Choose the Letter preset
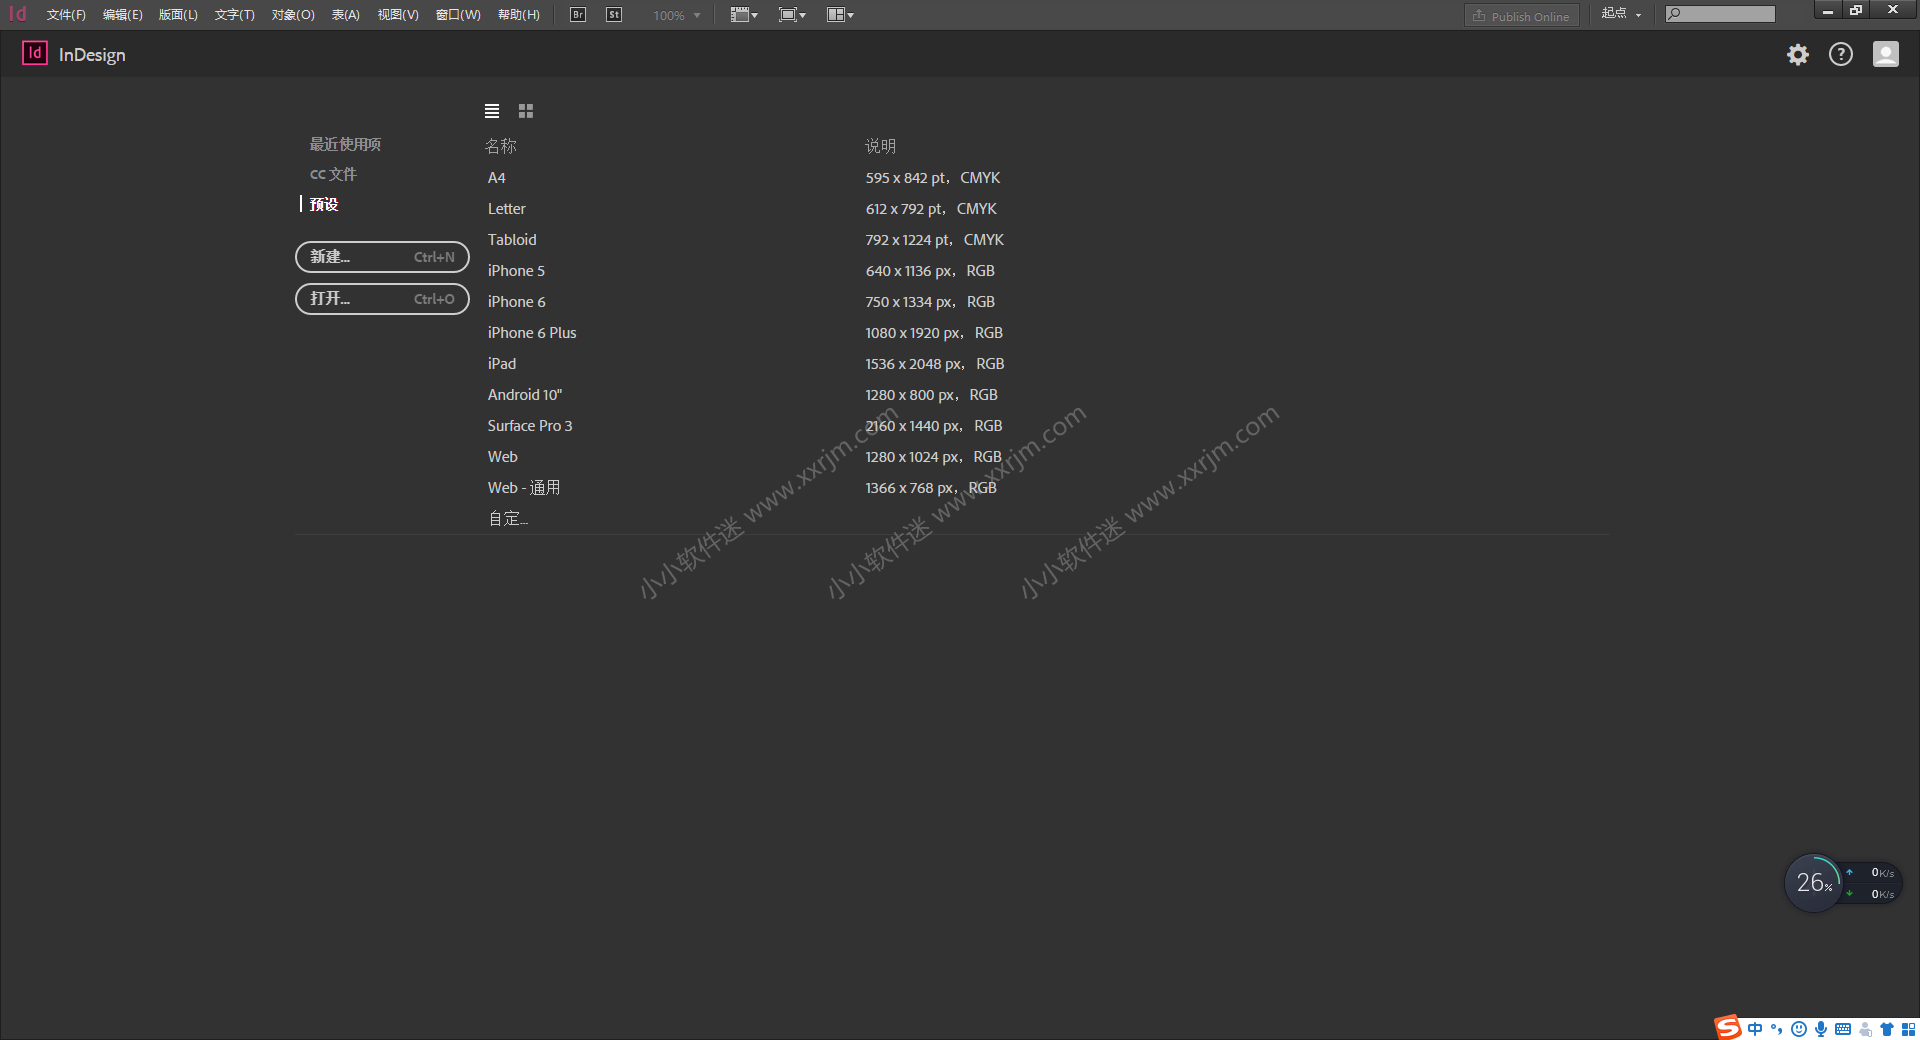Viewport: 1920px width, 1040px height. click(506, 209)
